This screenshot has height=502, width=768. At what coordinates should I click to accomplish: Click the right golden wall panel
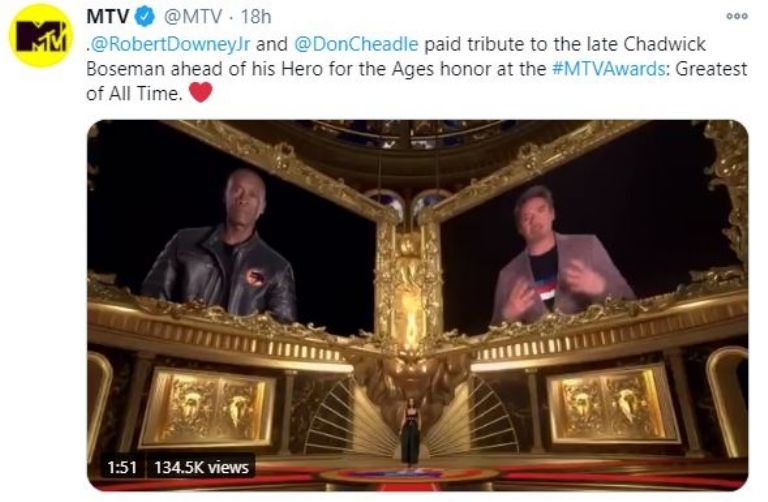(612, 404)
